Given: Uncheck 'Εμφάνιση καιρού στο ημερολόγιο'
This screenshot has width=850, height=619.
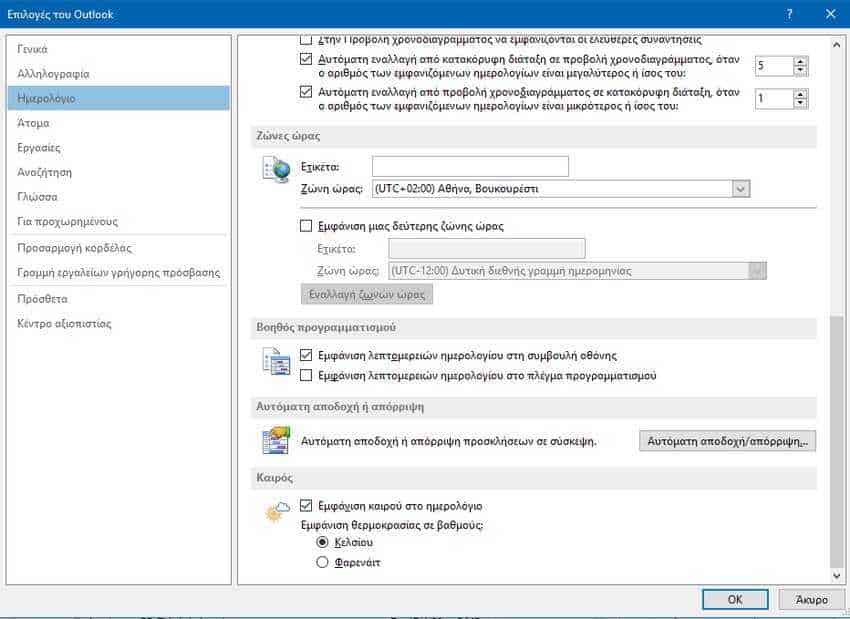Looking at the screenshot, I should coord(306,505).
